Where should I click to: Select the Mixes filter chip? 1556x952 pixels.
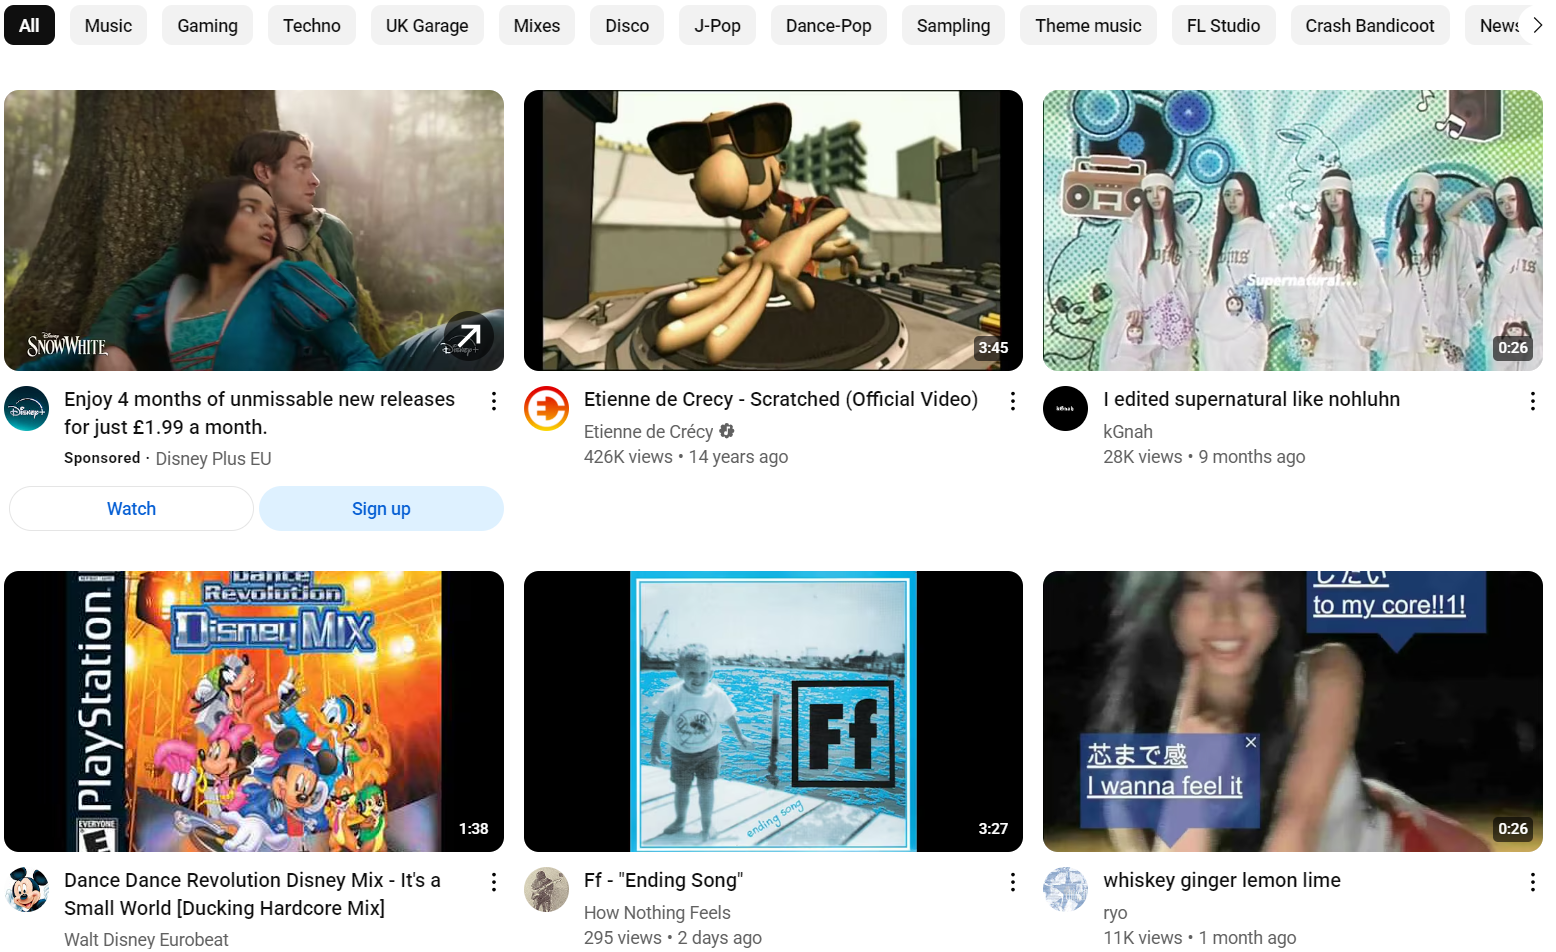[537, 25]
